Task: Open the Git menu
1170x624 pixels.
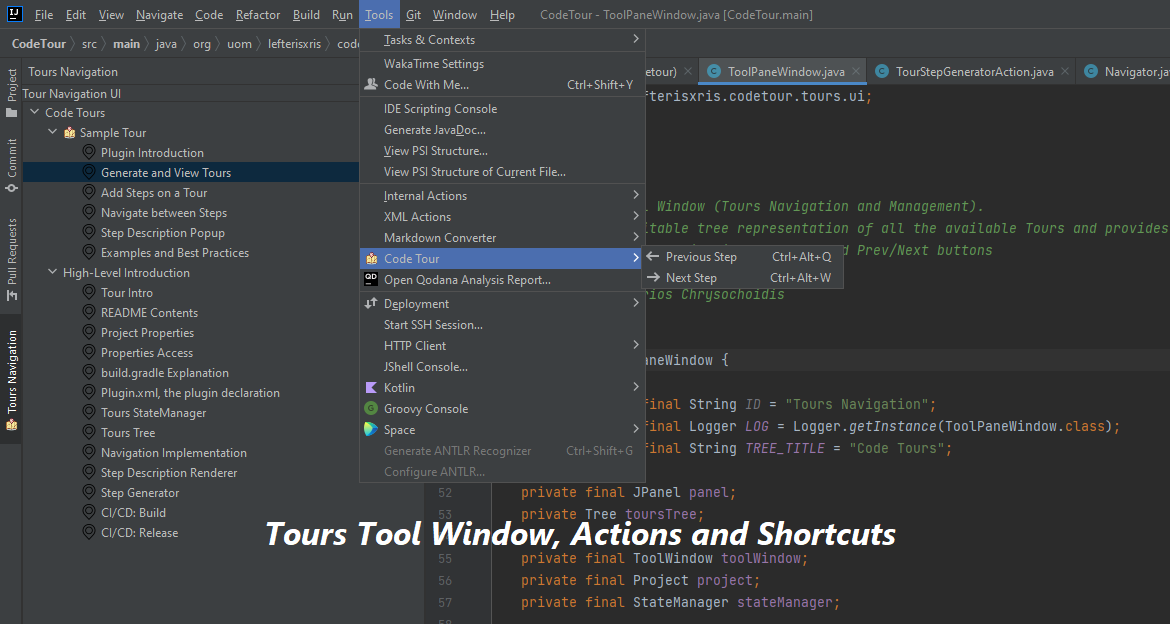Action: point(413,15)
